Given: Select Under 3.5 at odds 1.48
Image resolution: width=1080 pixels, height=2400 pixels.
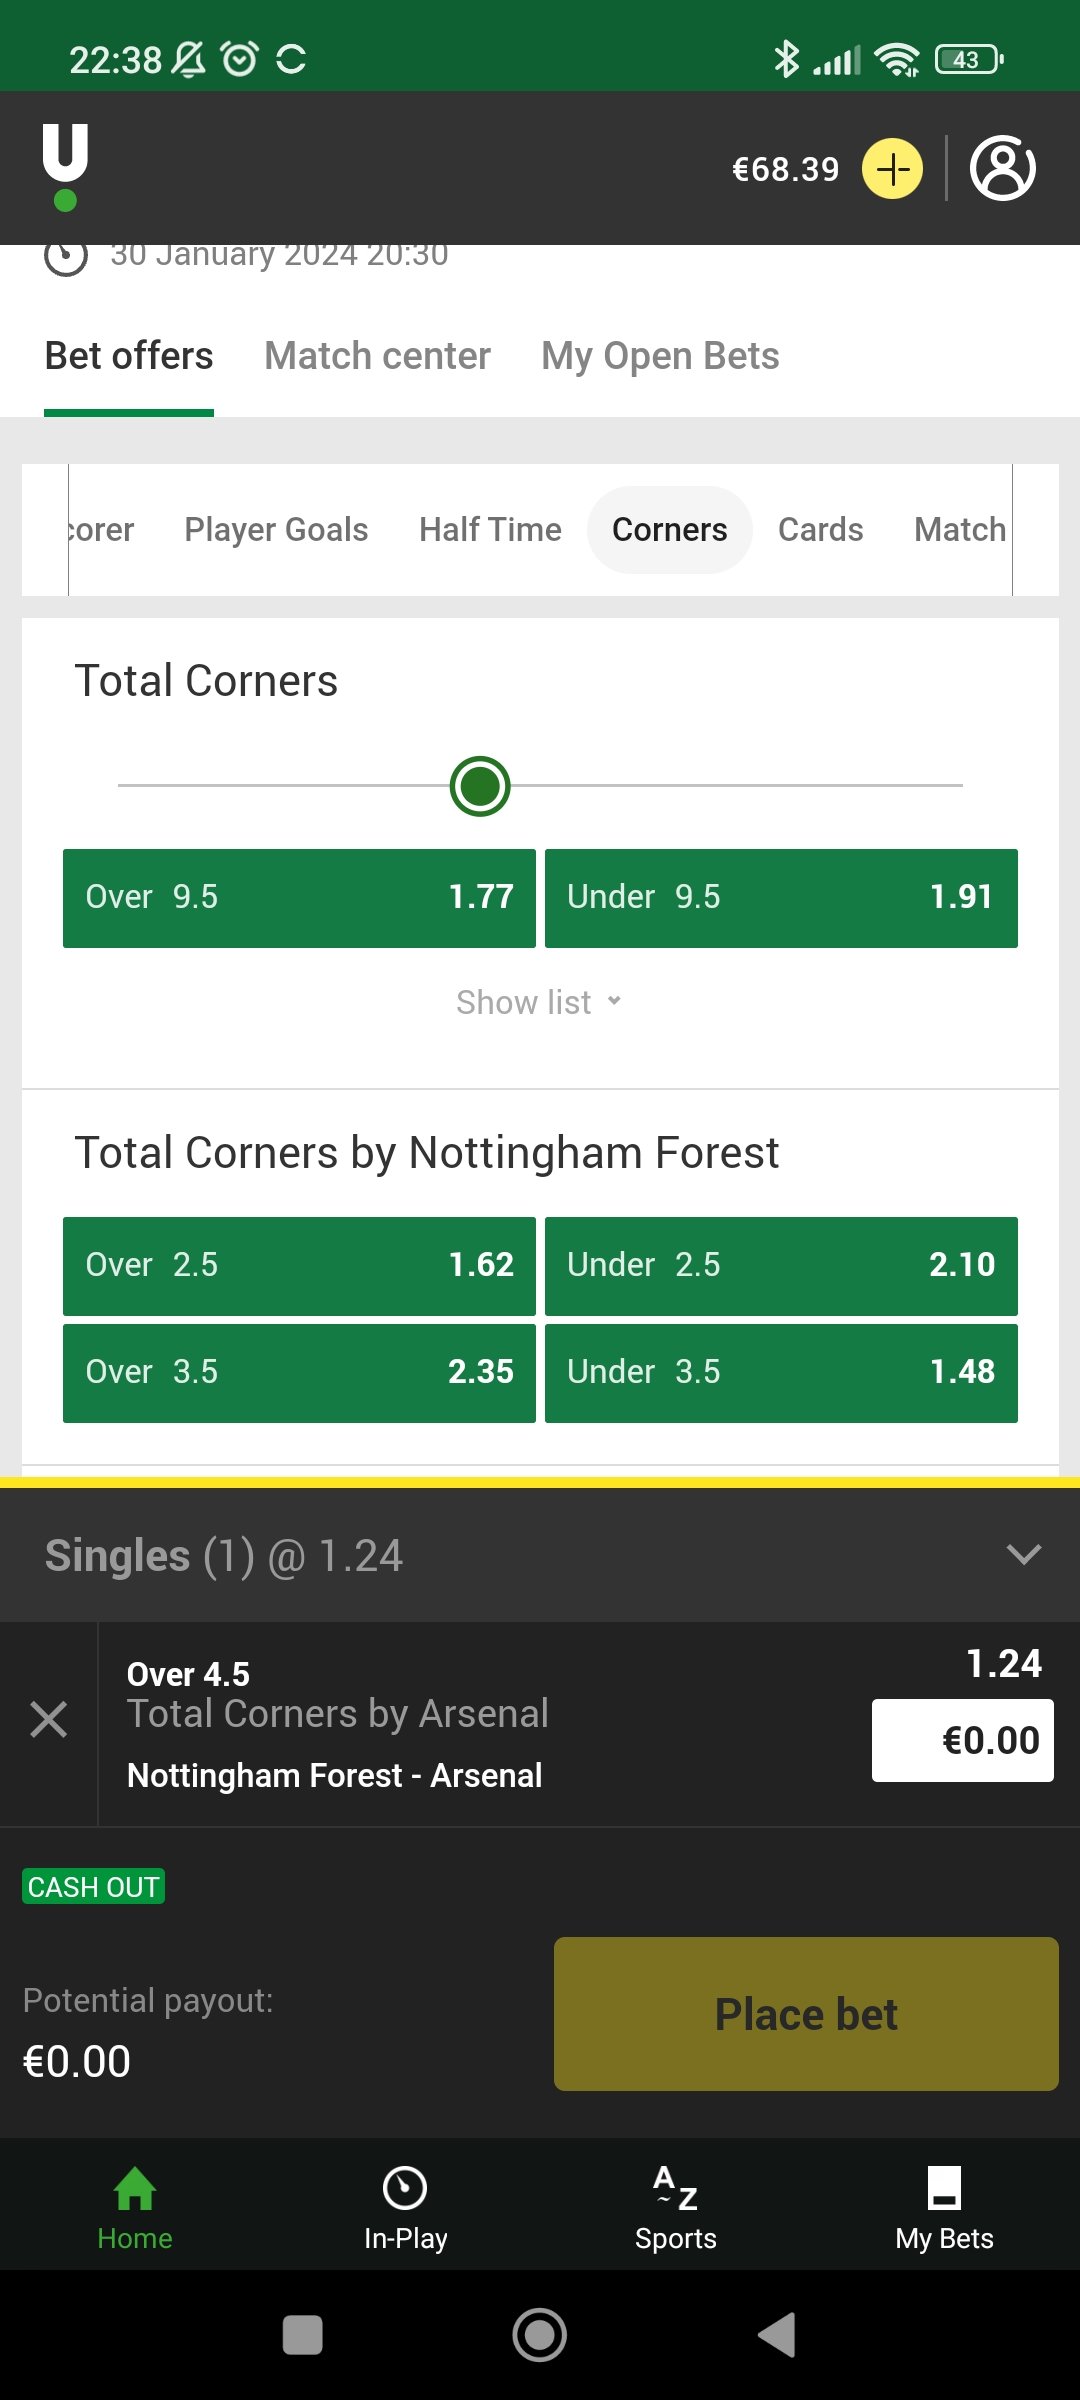Looking at the screenshot, I should [781, 1373].
